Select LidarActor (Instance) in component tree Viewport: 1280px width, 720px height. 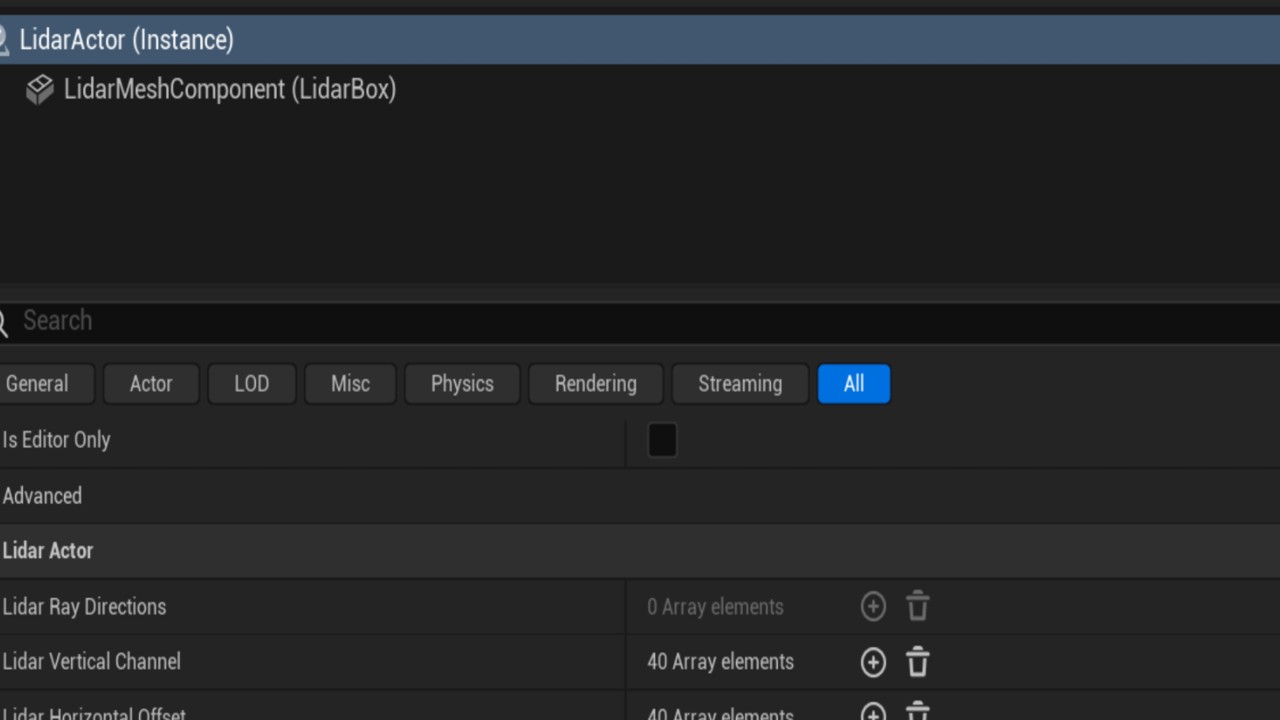[x=127, y=40]
